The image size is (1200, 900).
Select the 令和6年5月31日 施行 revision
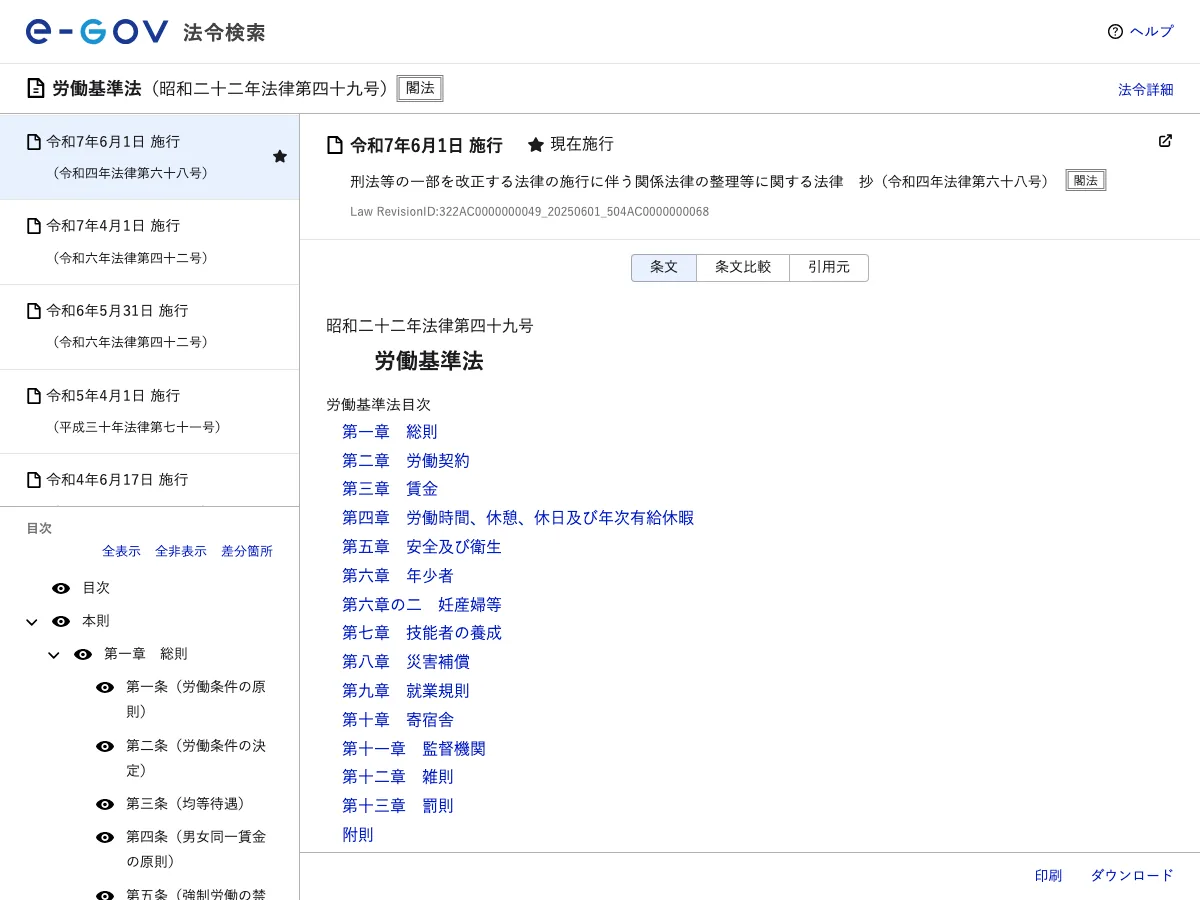click(149, 327)
